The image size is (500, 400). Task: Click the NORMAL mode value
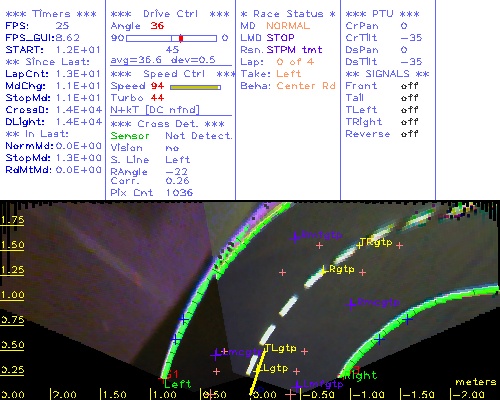tap(288, 26)
